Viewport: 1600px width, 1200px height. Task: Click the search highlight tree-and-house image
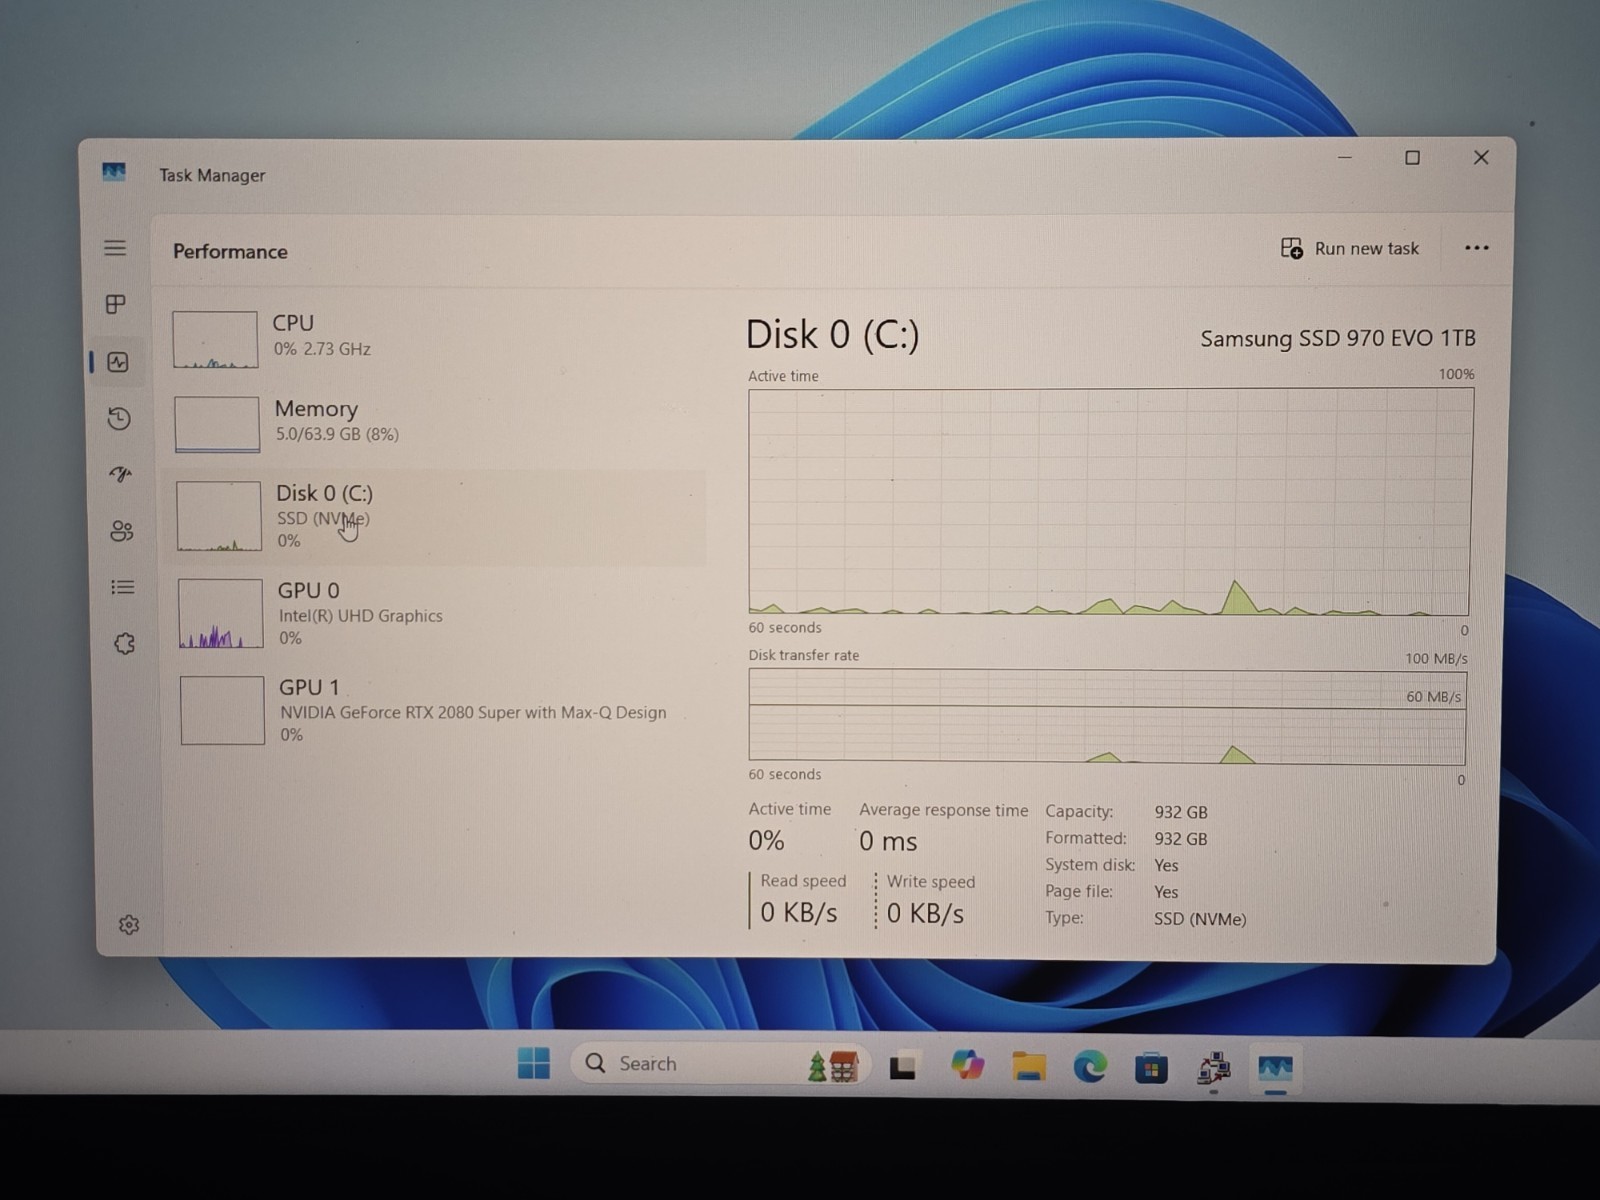833,1066
